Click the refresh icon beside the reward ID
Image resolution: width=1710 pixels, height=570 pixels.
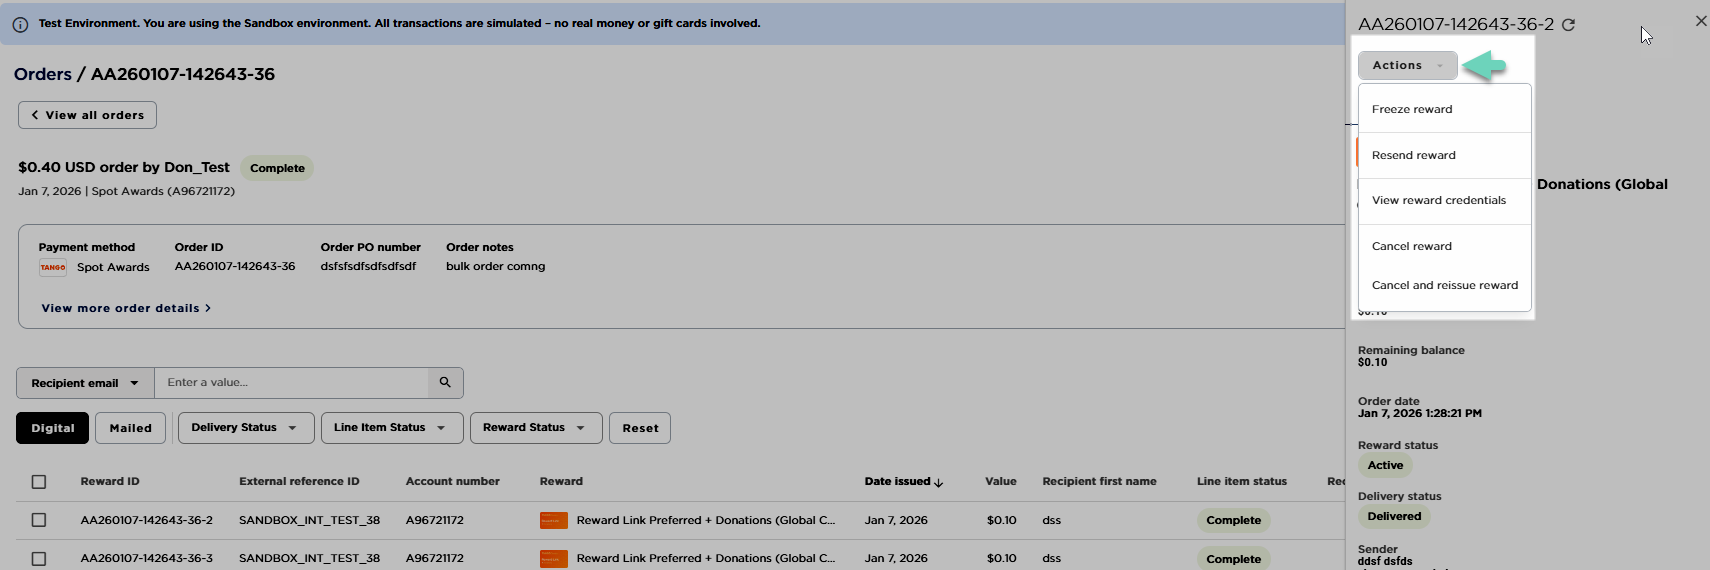(x=1568, y=25)
